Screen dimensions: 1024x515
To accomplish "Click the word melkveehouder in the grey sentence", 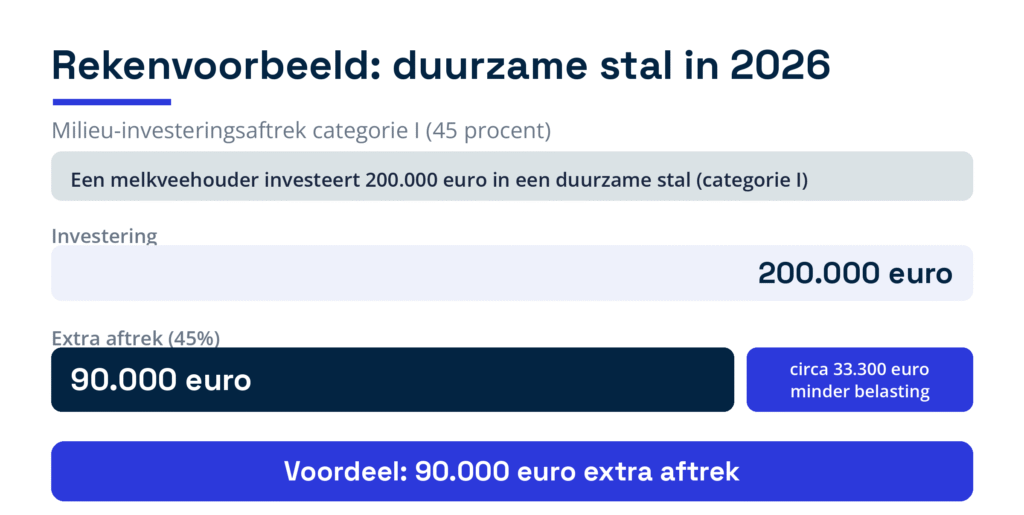I will point(185,179).
